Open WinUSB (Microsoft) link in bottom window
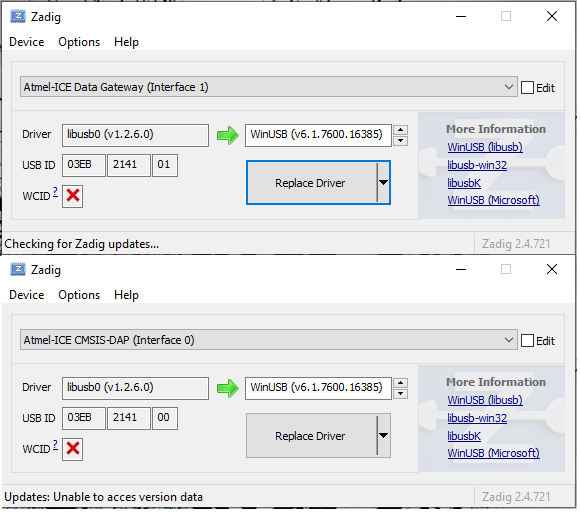 [493, 453]
